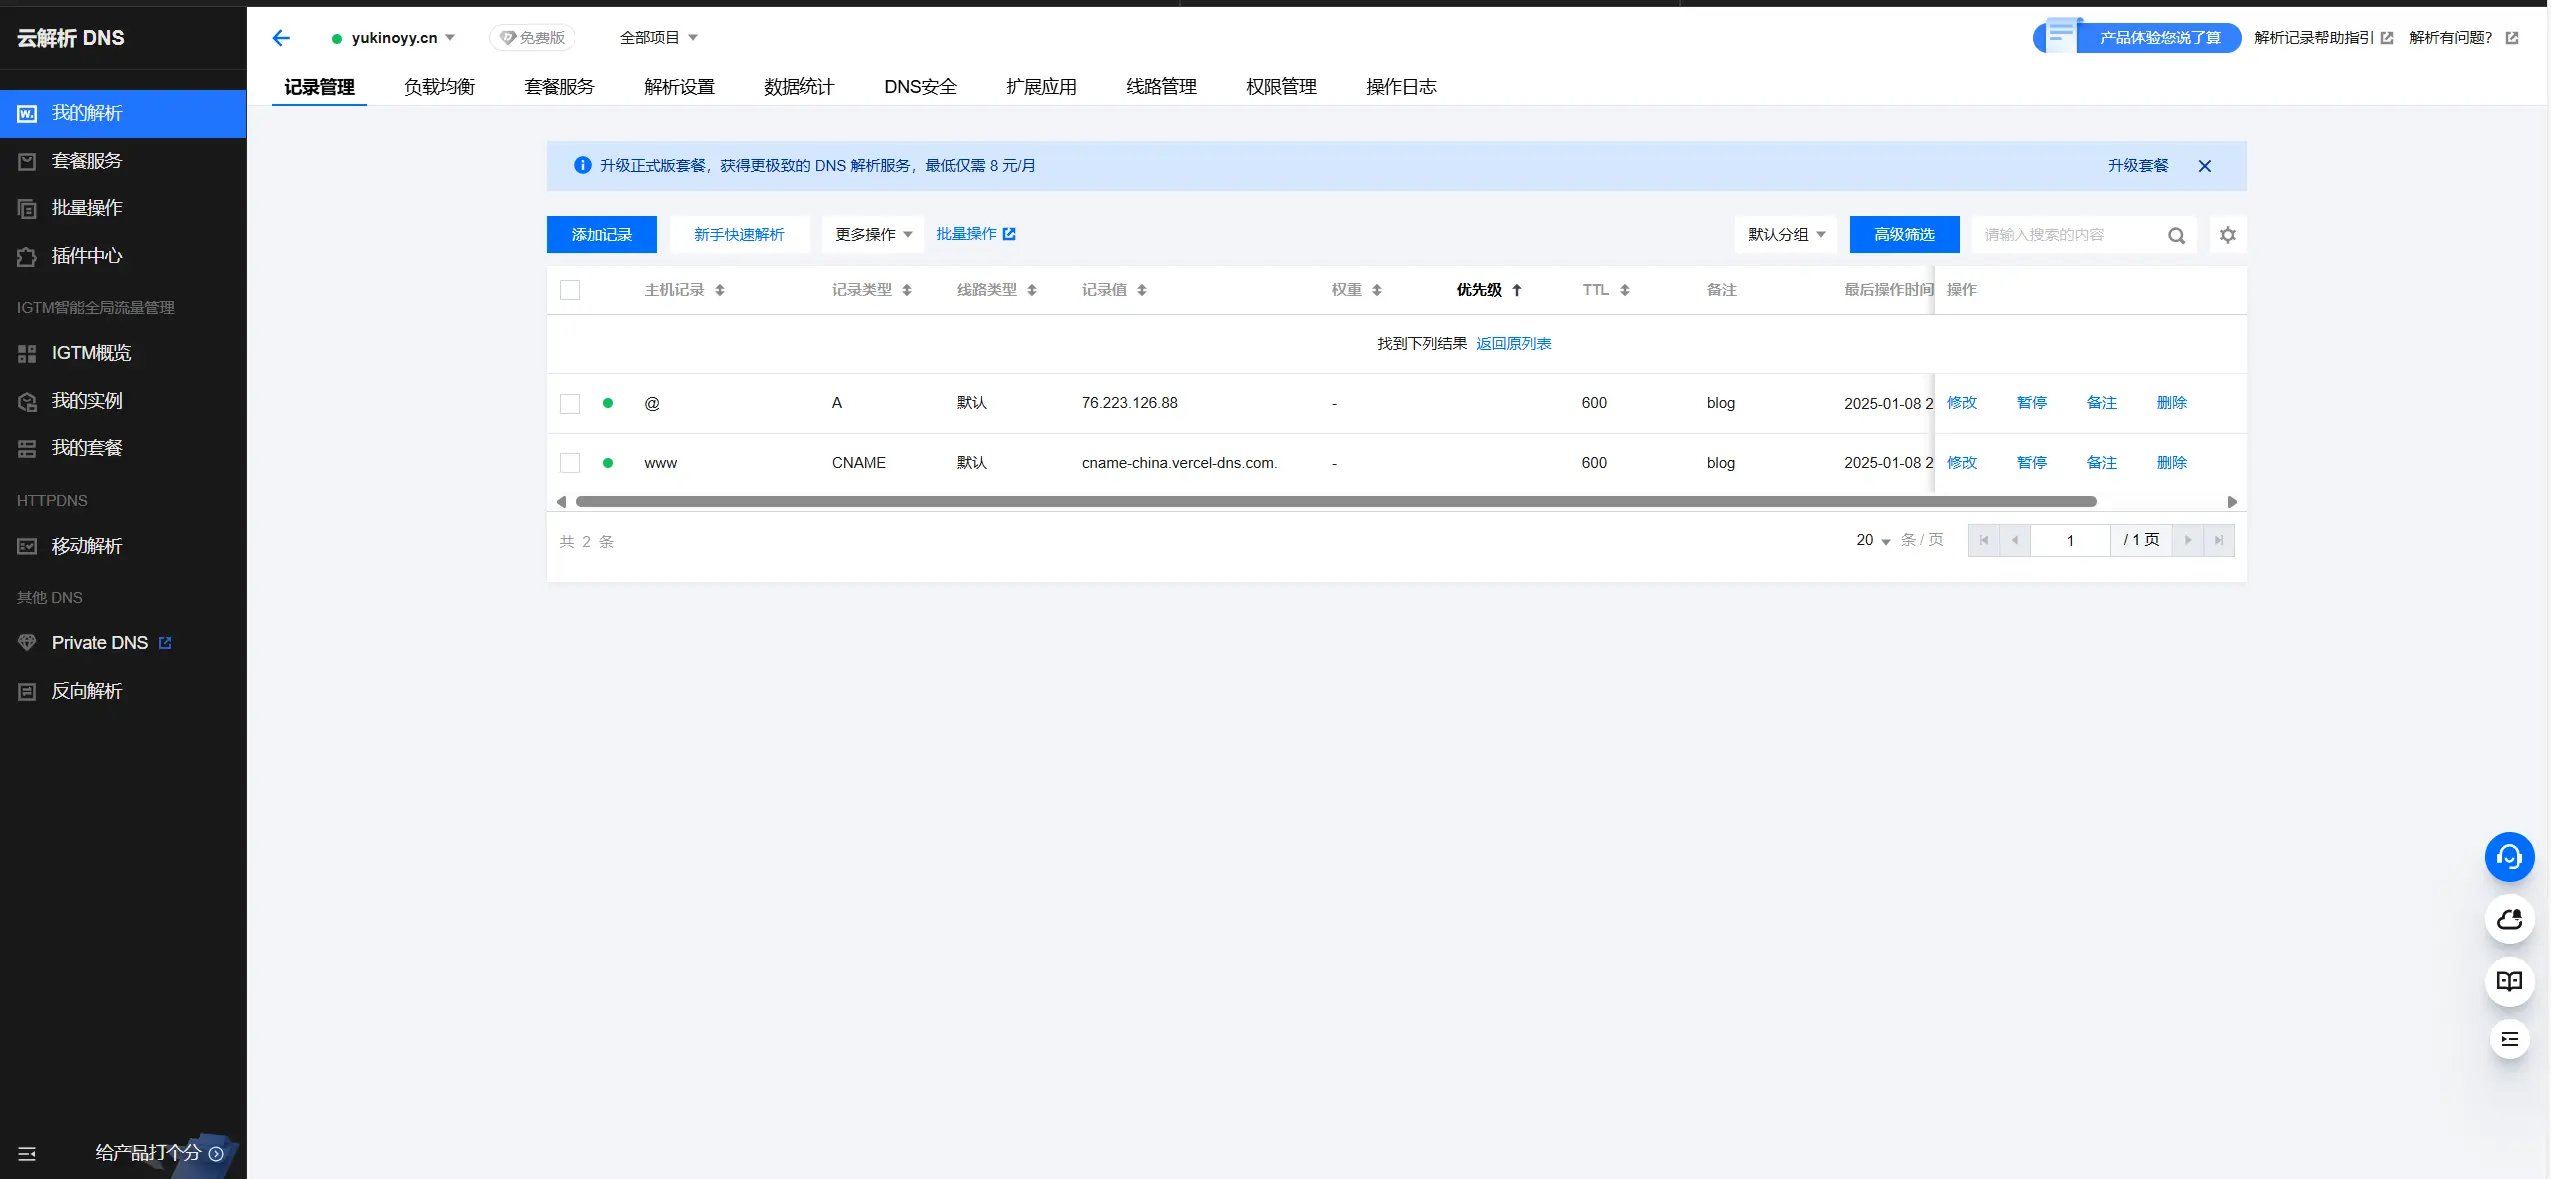Click the 返回原列表 link
The width and height of the screenshot is (2551, 1179).
[1513, 344]
